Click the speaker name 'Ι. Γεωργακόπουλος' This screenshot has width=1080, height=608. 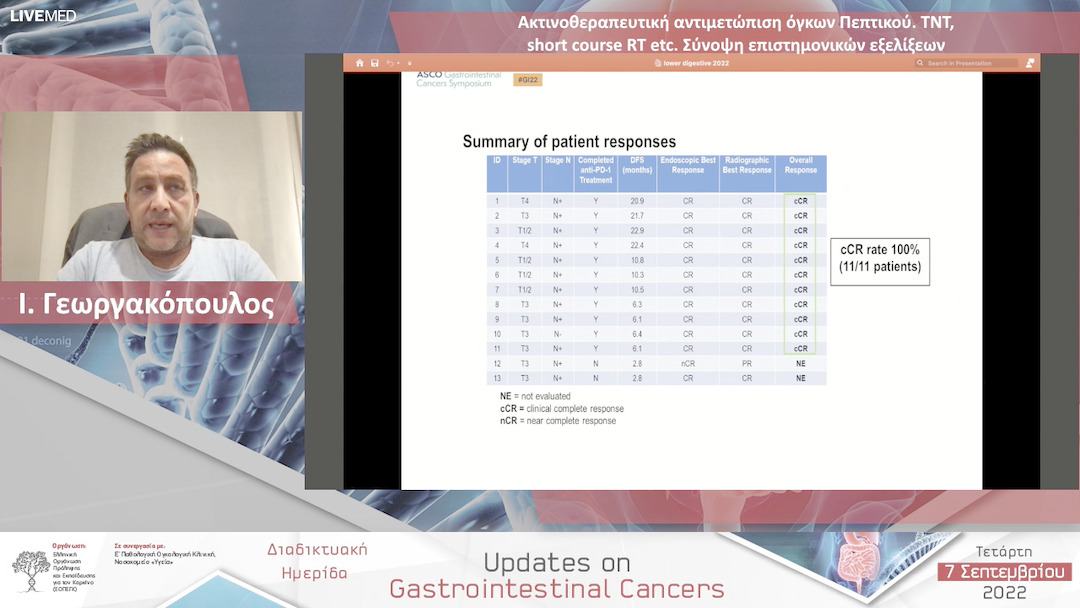146,304
